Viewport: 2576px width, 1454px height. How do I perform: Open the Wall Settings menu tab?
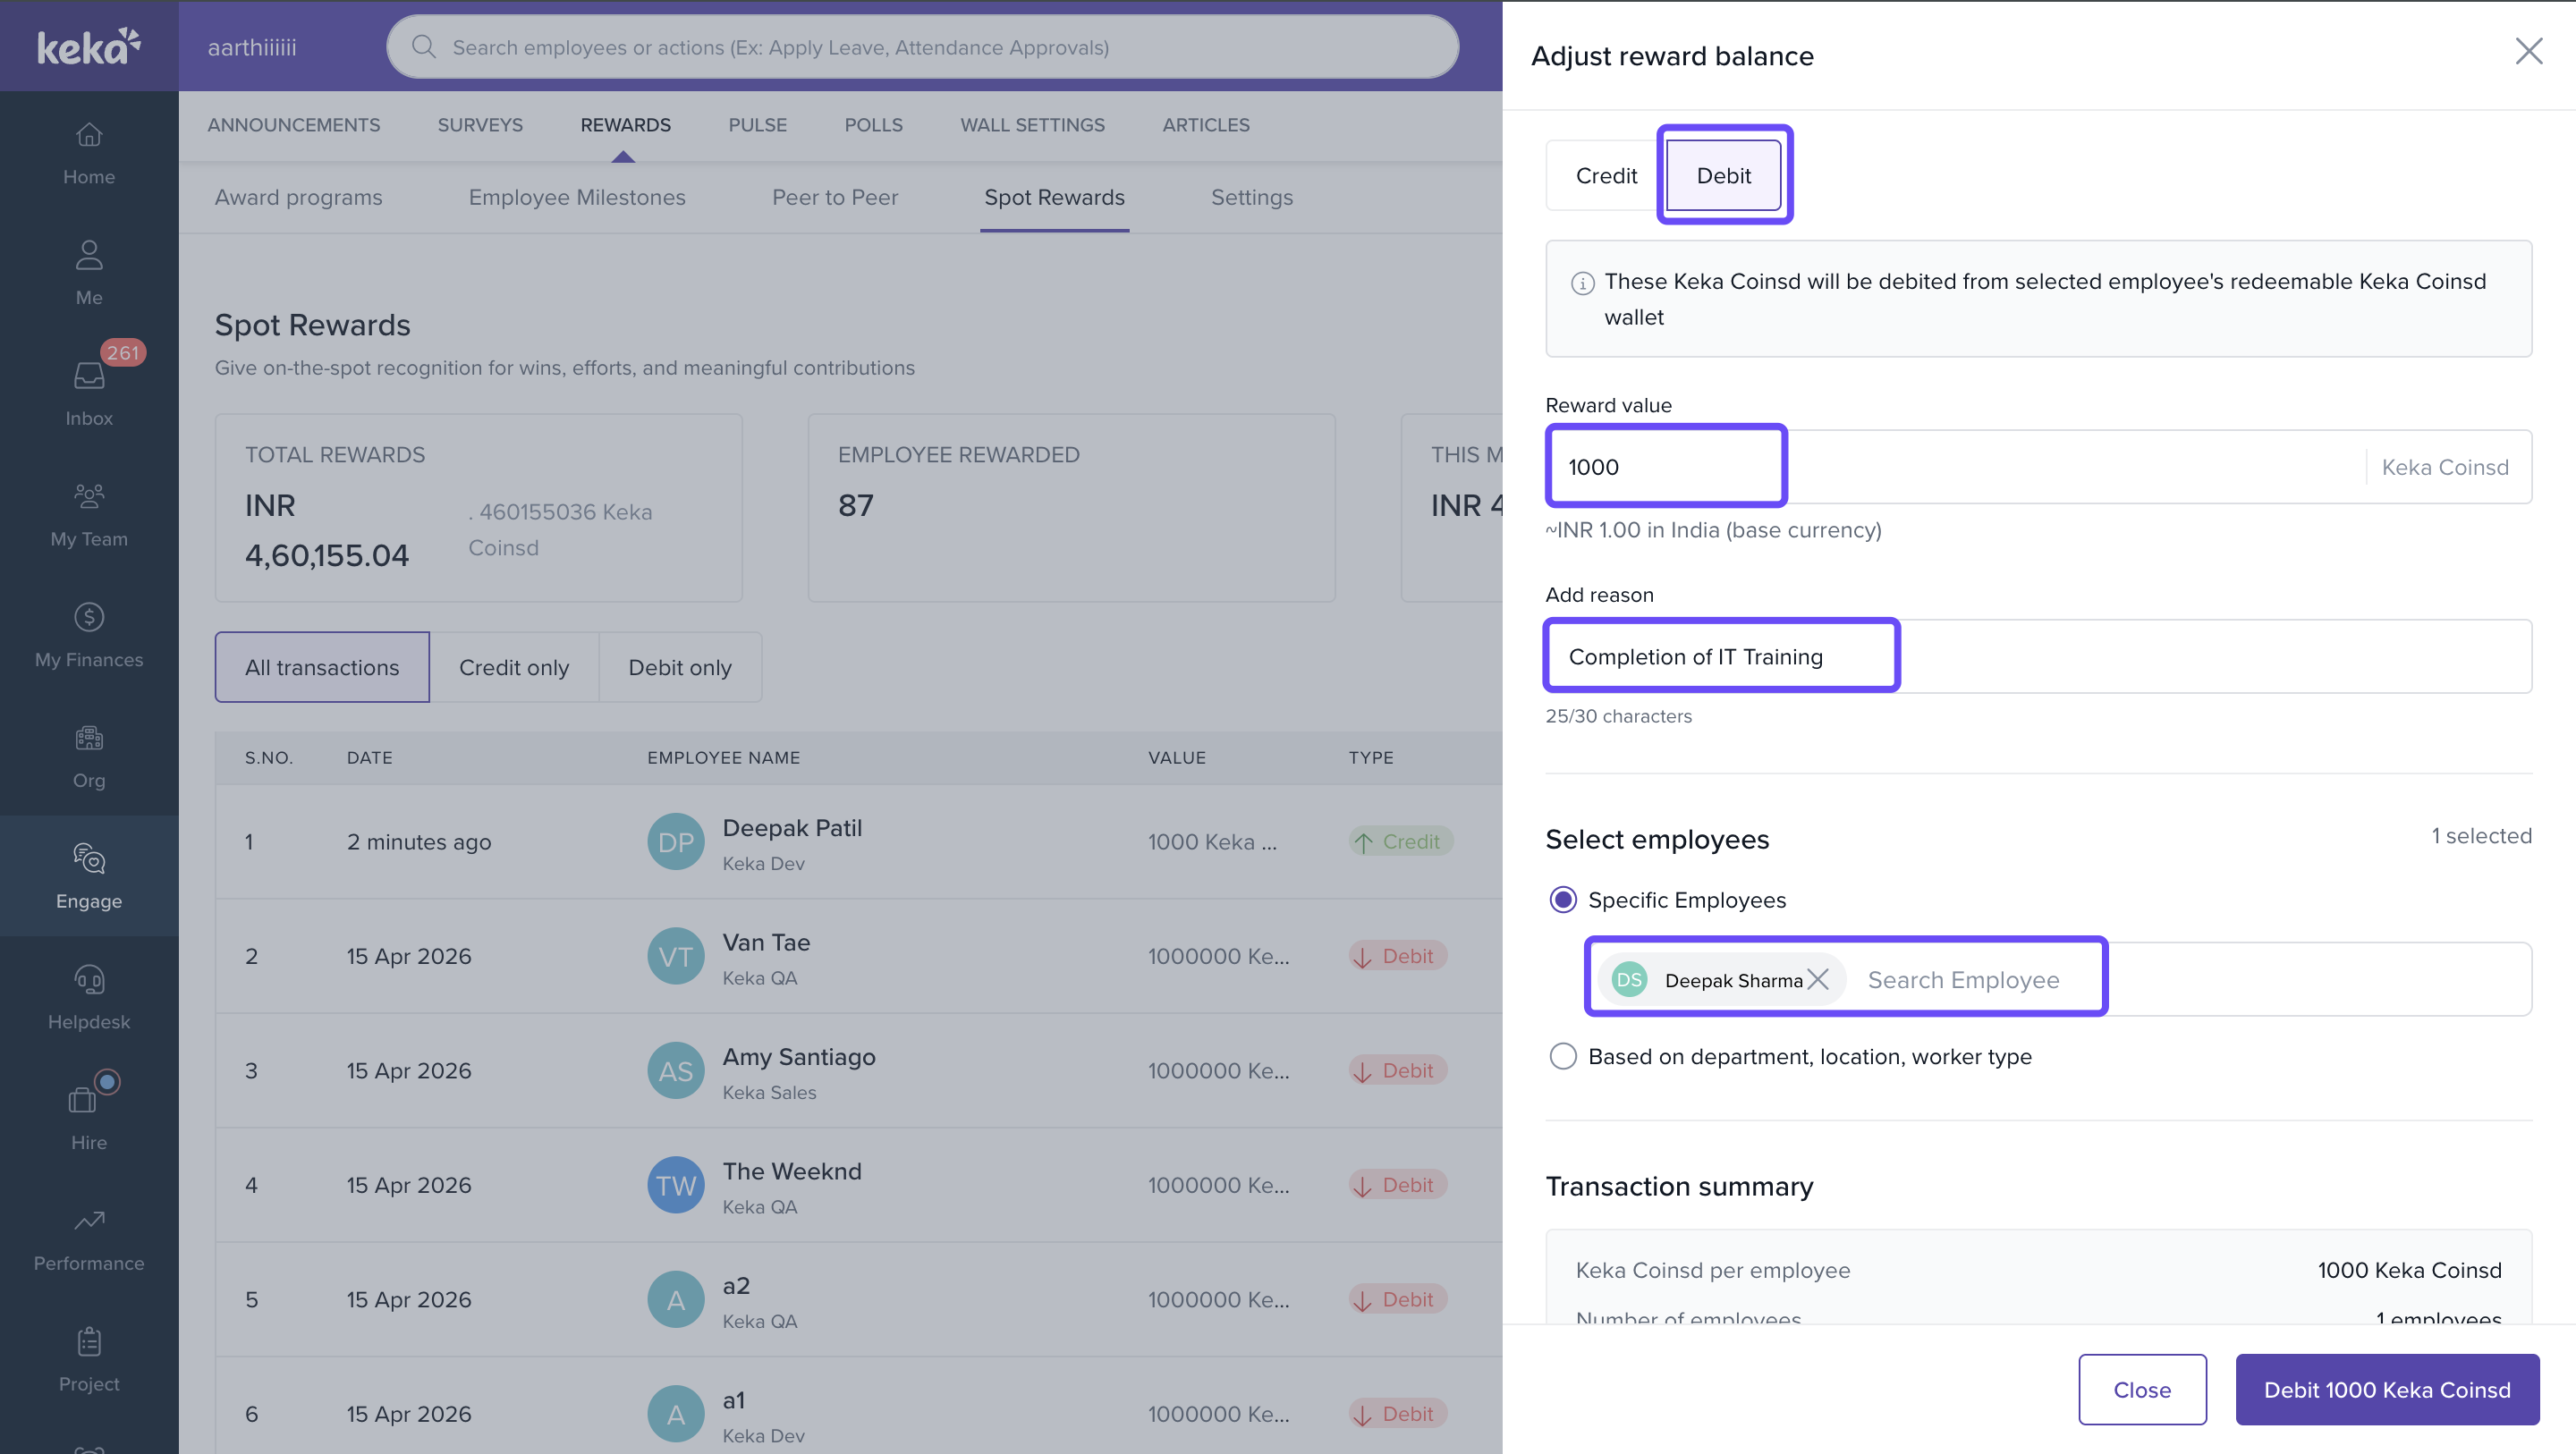[1032, 125]
